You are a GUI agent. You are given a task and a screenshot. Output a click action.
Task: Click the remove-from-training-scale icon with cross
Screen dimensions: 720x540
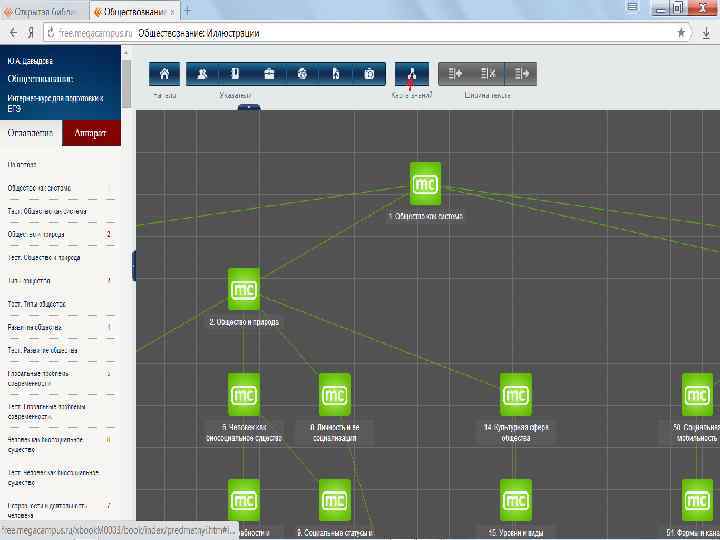click(x=488, y=73)
